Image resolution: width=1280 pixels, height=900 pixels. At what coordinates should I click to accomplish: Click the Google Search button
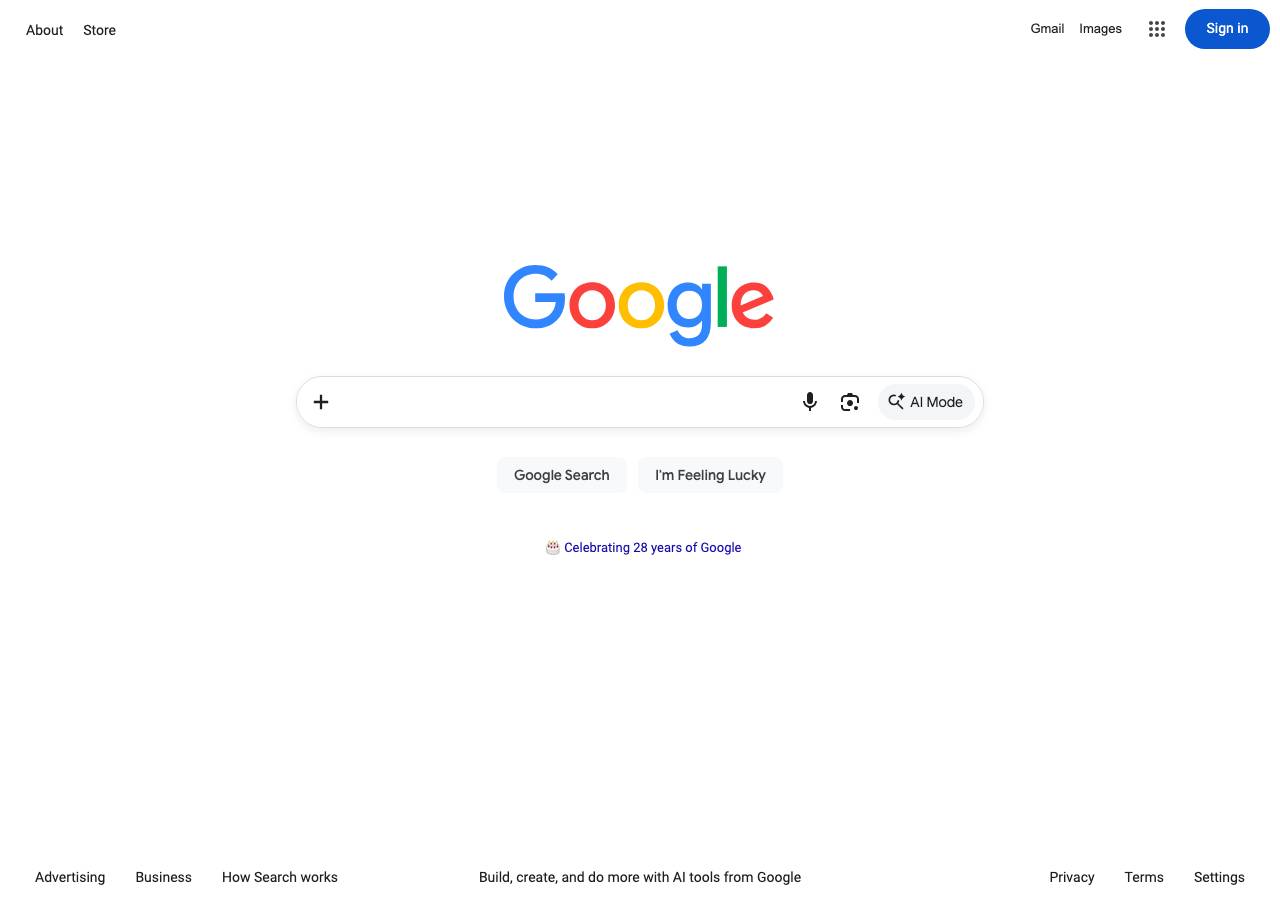562,475
